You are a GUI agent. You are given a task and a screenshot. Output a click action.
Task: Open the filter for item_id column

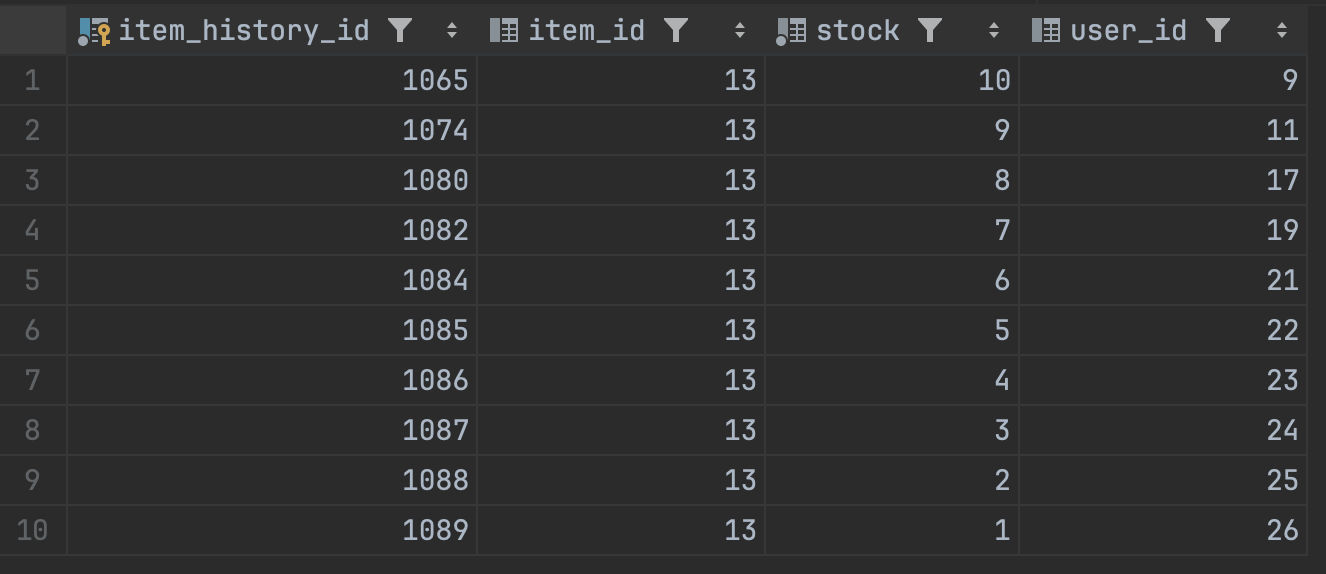(676, 31)
